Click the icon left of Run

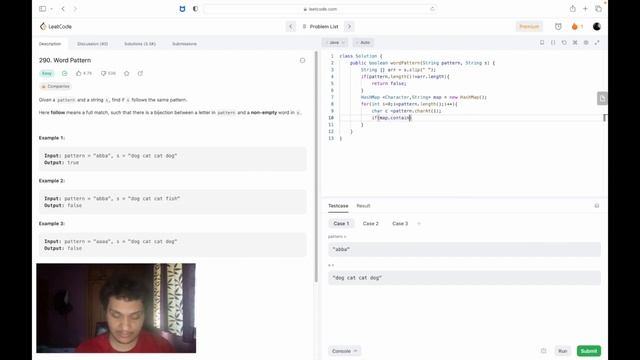coord(543,351)
